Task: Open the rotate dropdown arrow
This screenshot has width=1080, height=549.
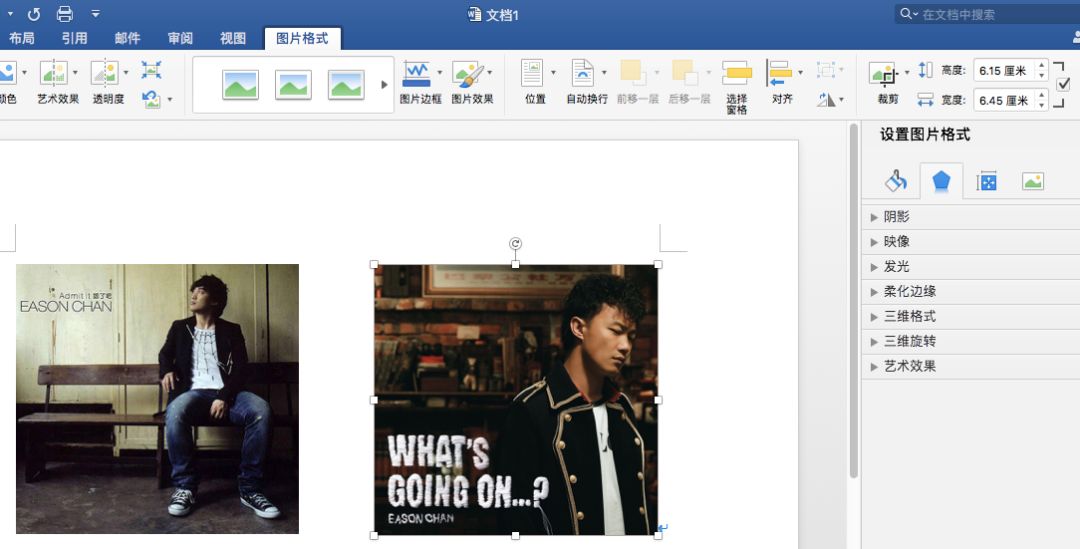Action: 842,101
